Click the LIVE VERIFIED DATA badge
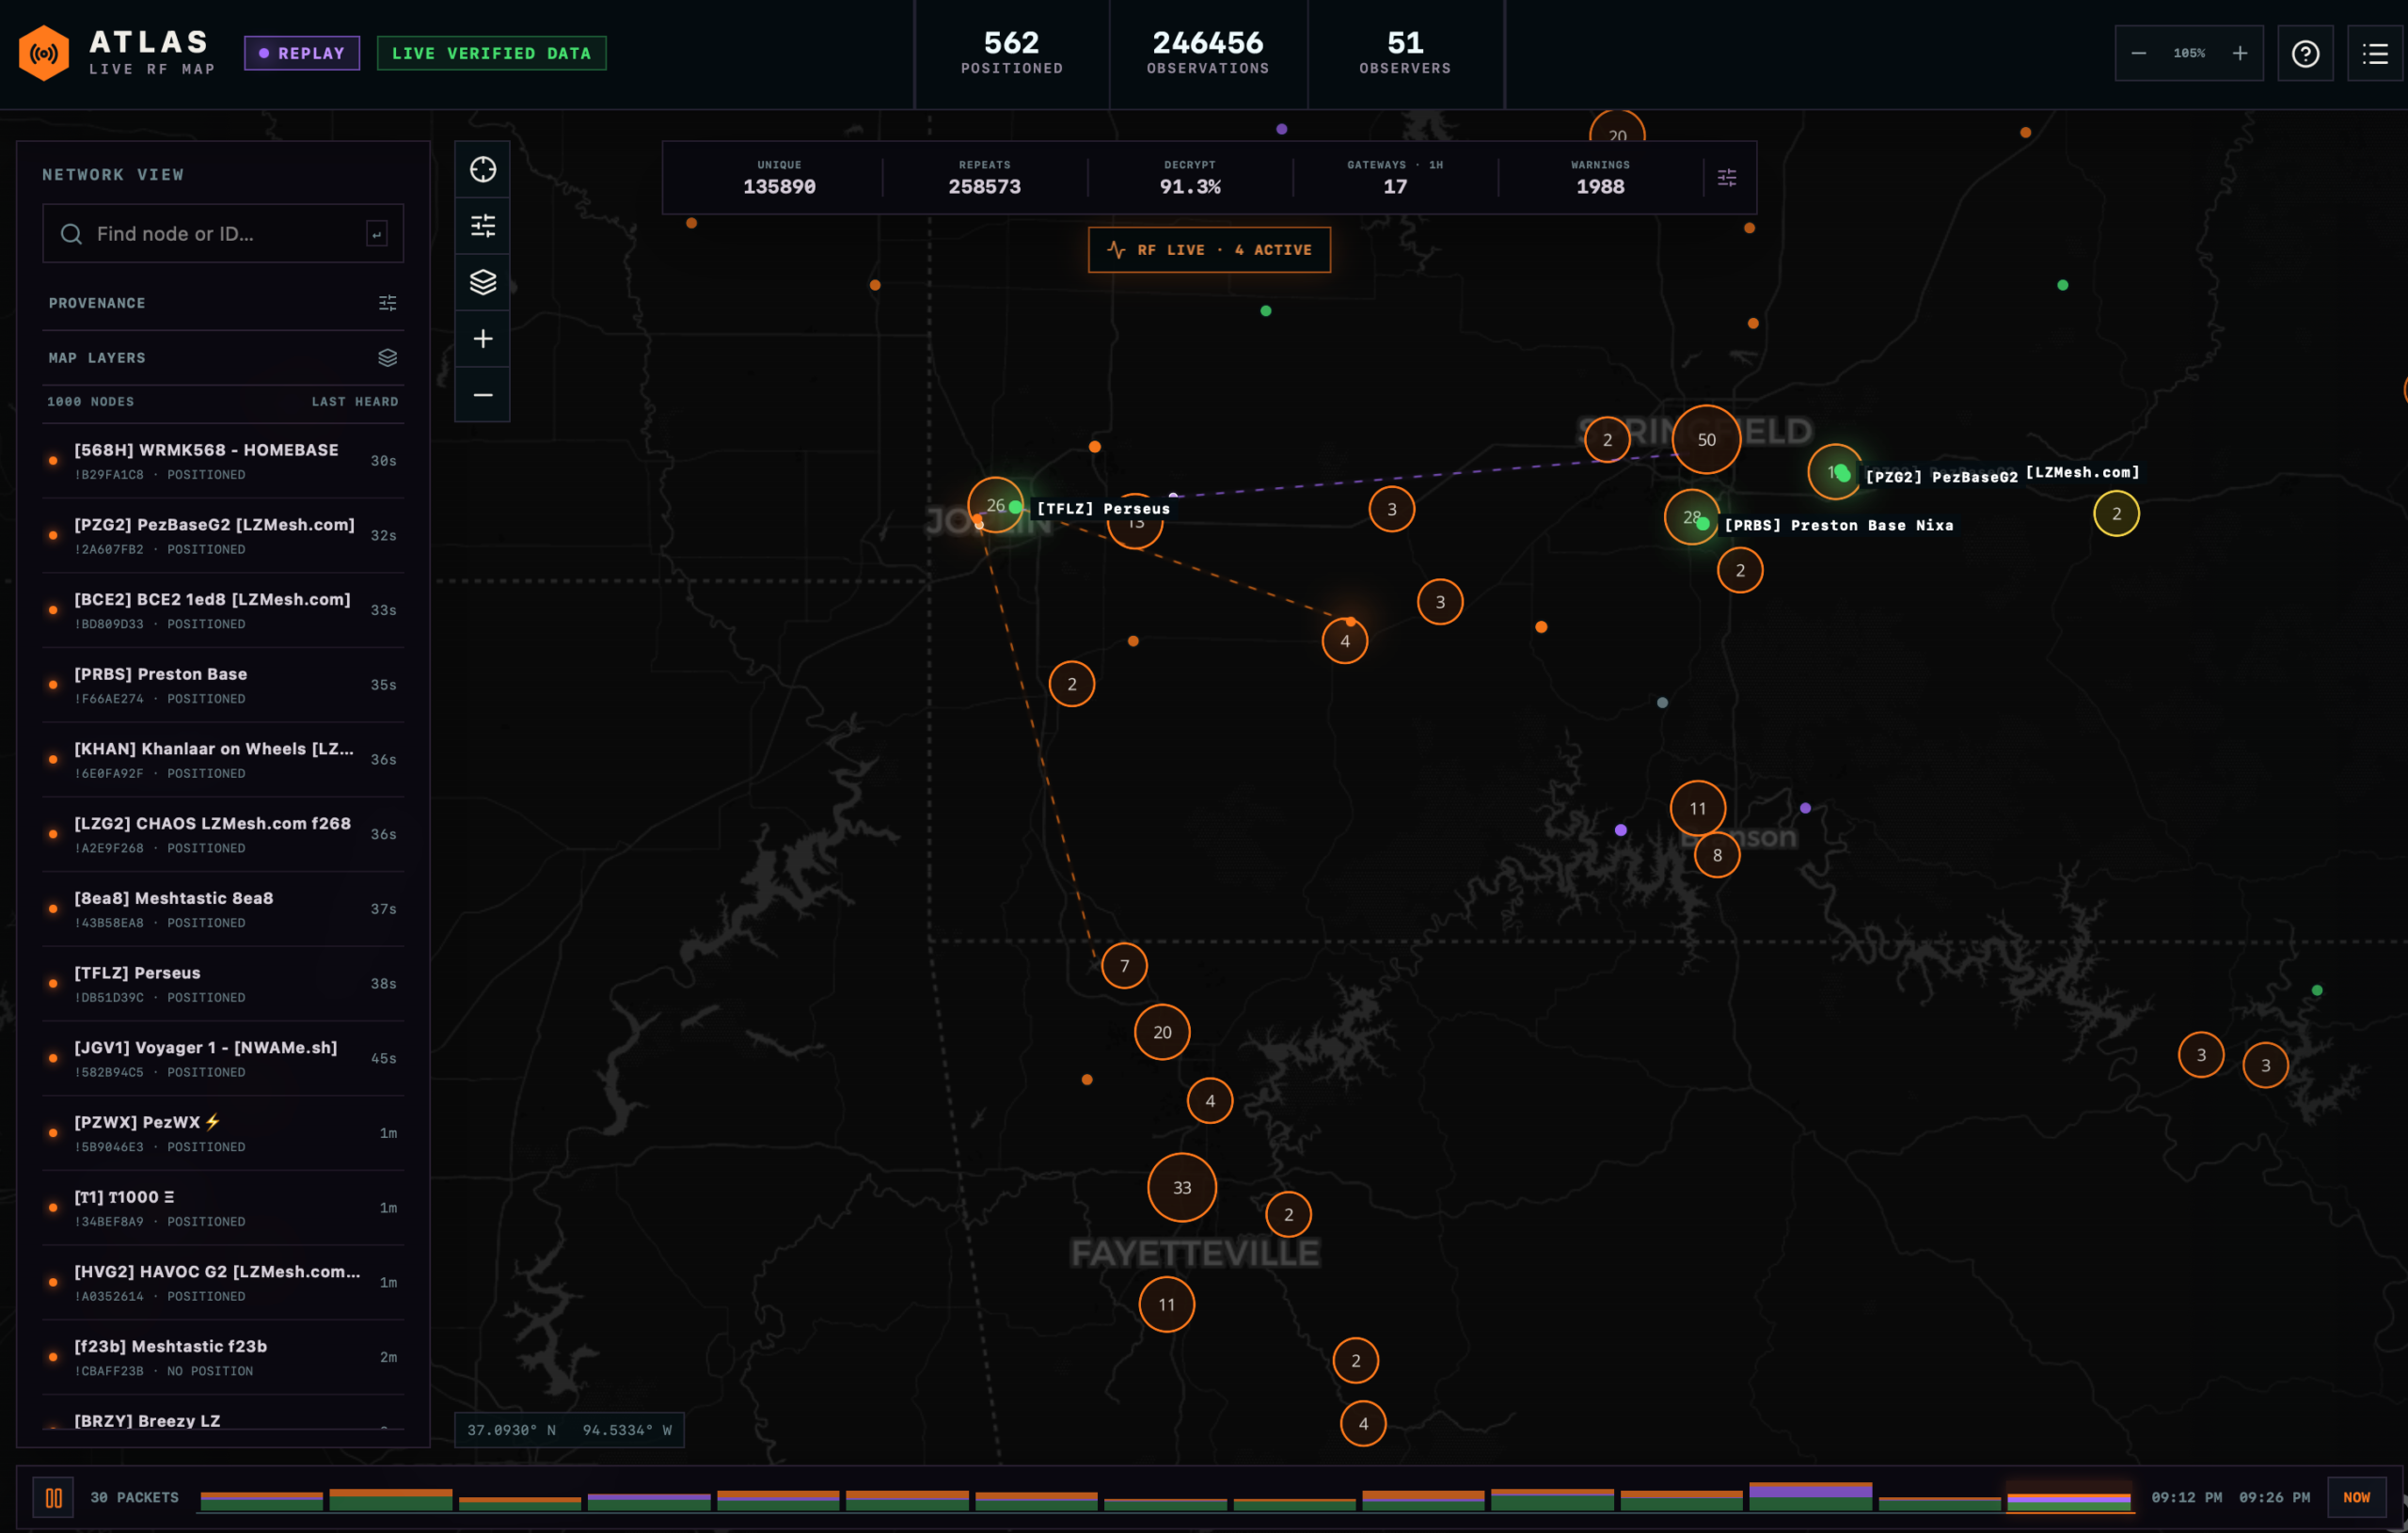Viewport: 2408px width, 1533px height. [491, 53]
